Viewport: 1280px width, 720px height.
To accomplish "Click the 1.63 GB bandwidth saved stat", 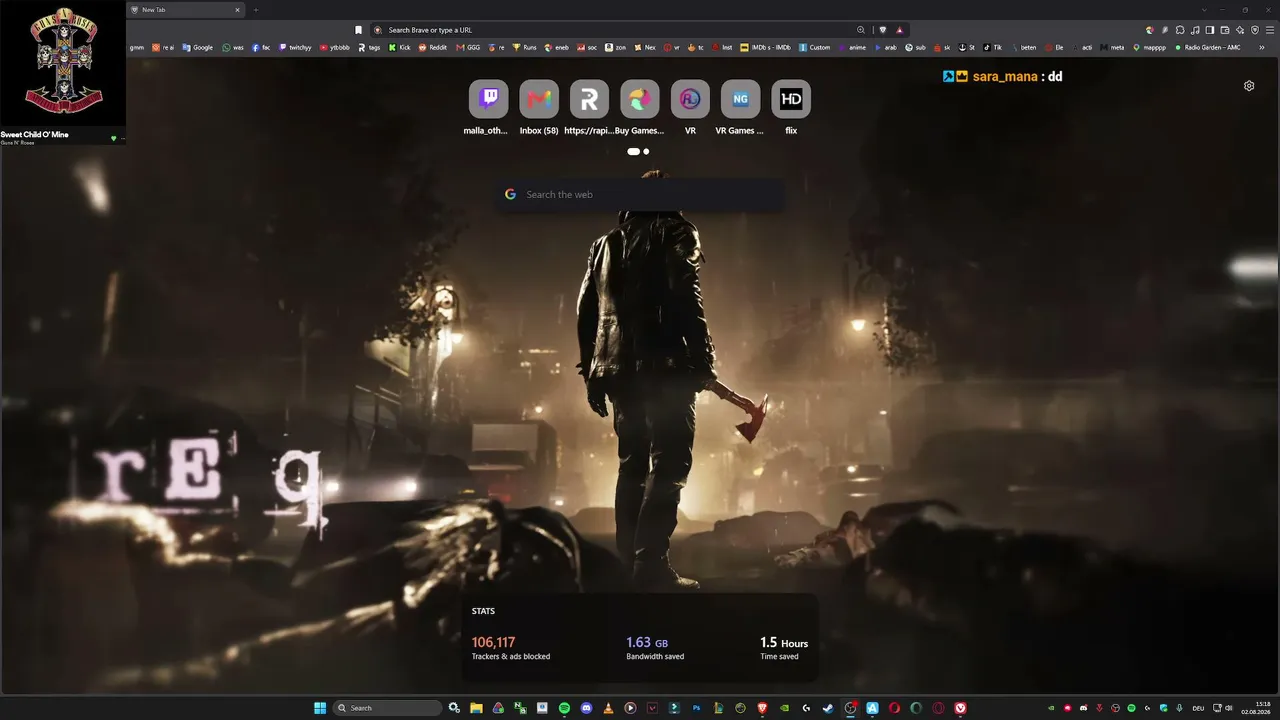I will pyautogui.click(x=655, y=649).
